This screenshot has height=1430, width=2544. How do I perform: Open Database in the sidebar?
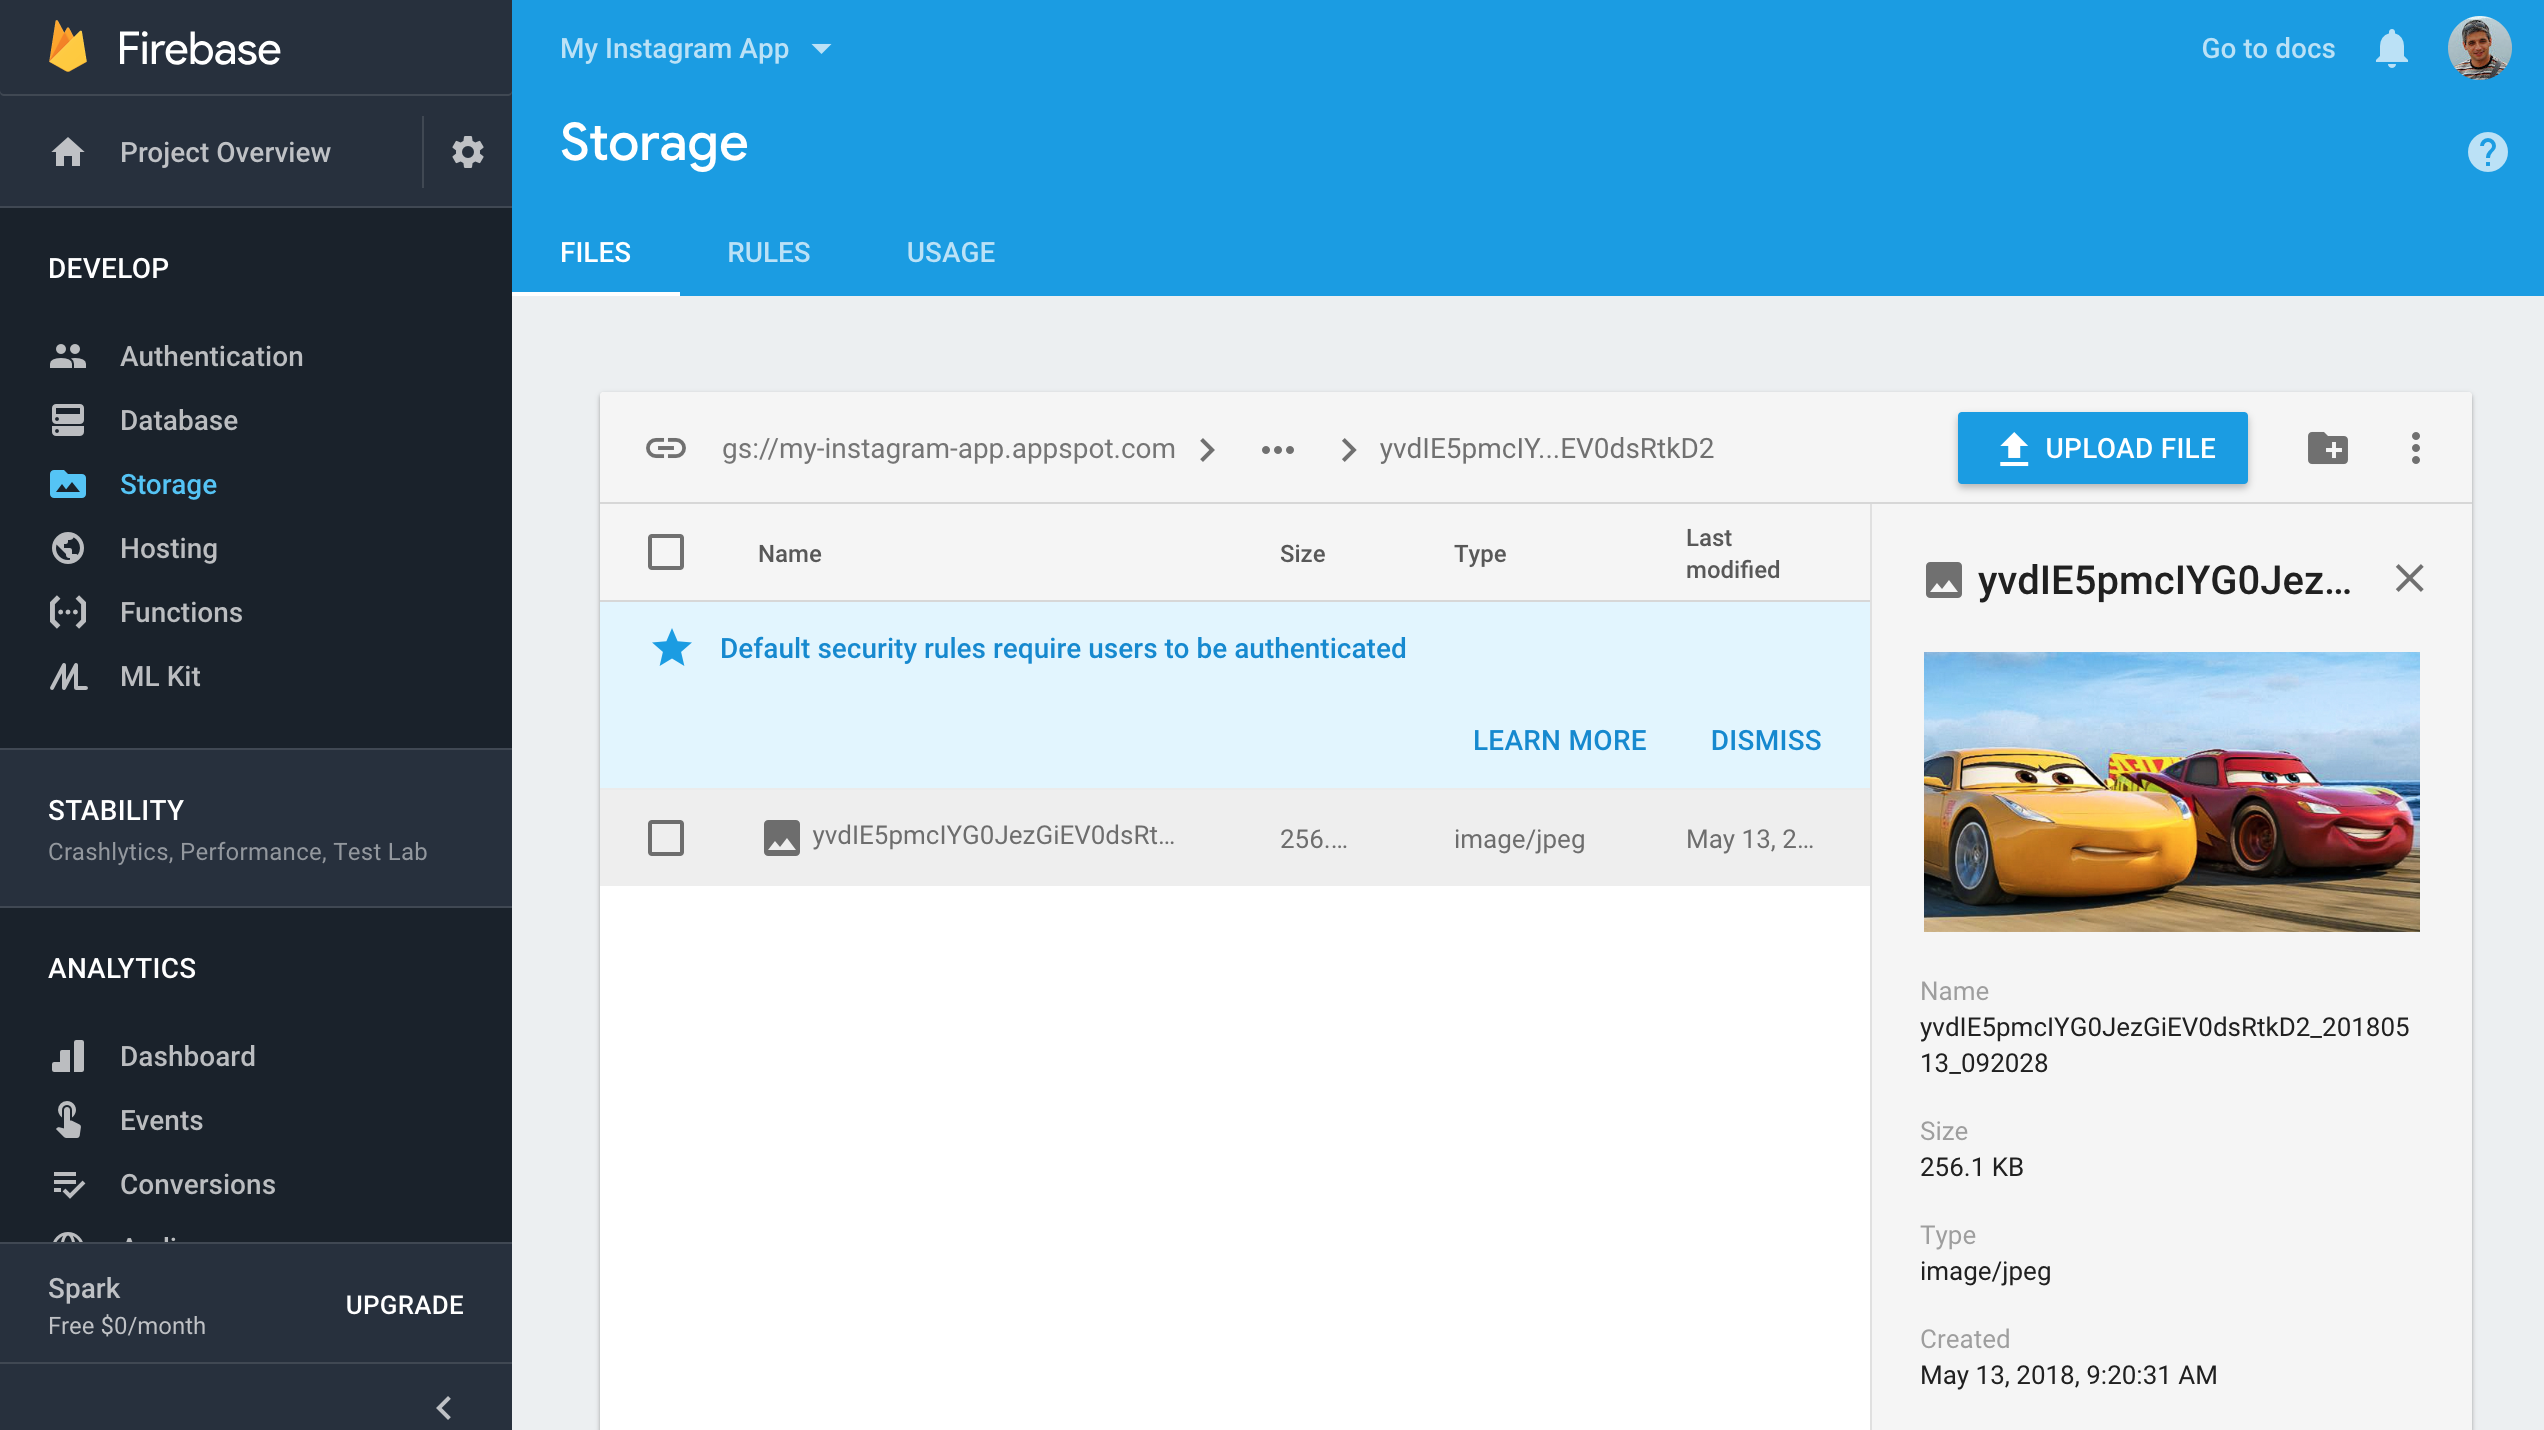(x=179, y=420)
